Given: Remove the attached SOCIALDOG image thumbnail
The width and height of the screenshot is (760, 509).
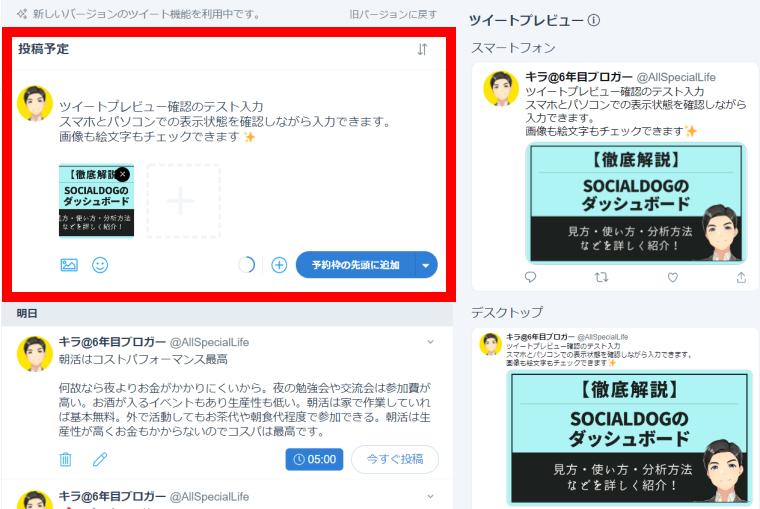Looking at the screenshot, I should 122,174.
